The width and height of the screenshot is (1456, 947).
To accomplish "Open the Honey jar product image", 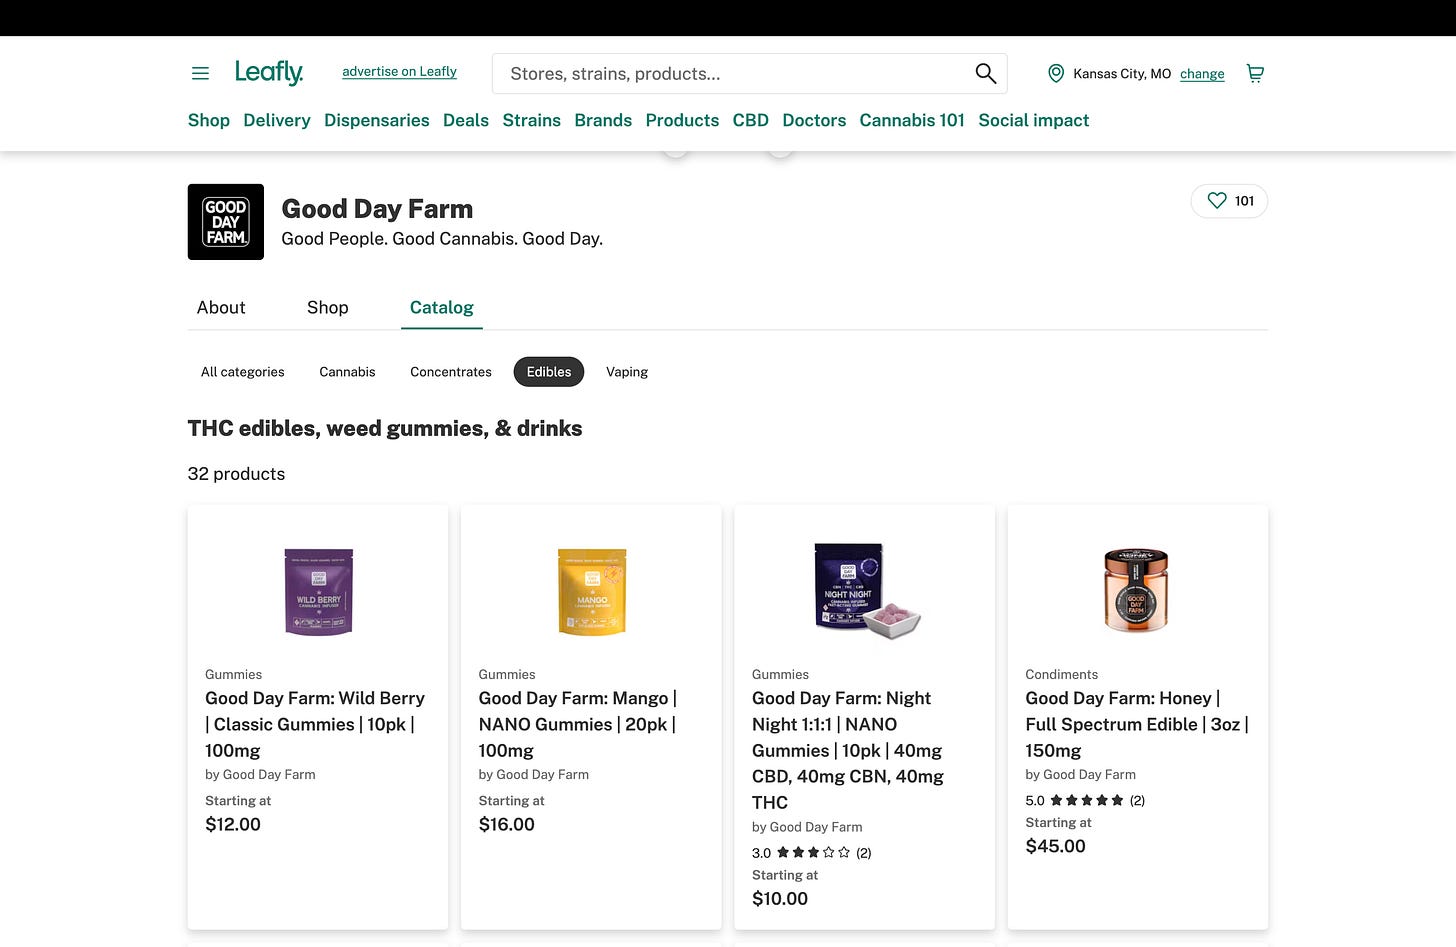I will point(1136,590).
